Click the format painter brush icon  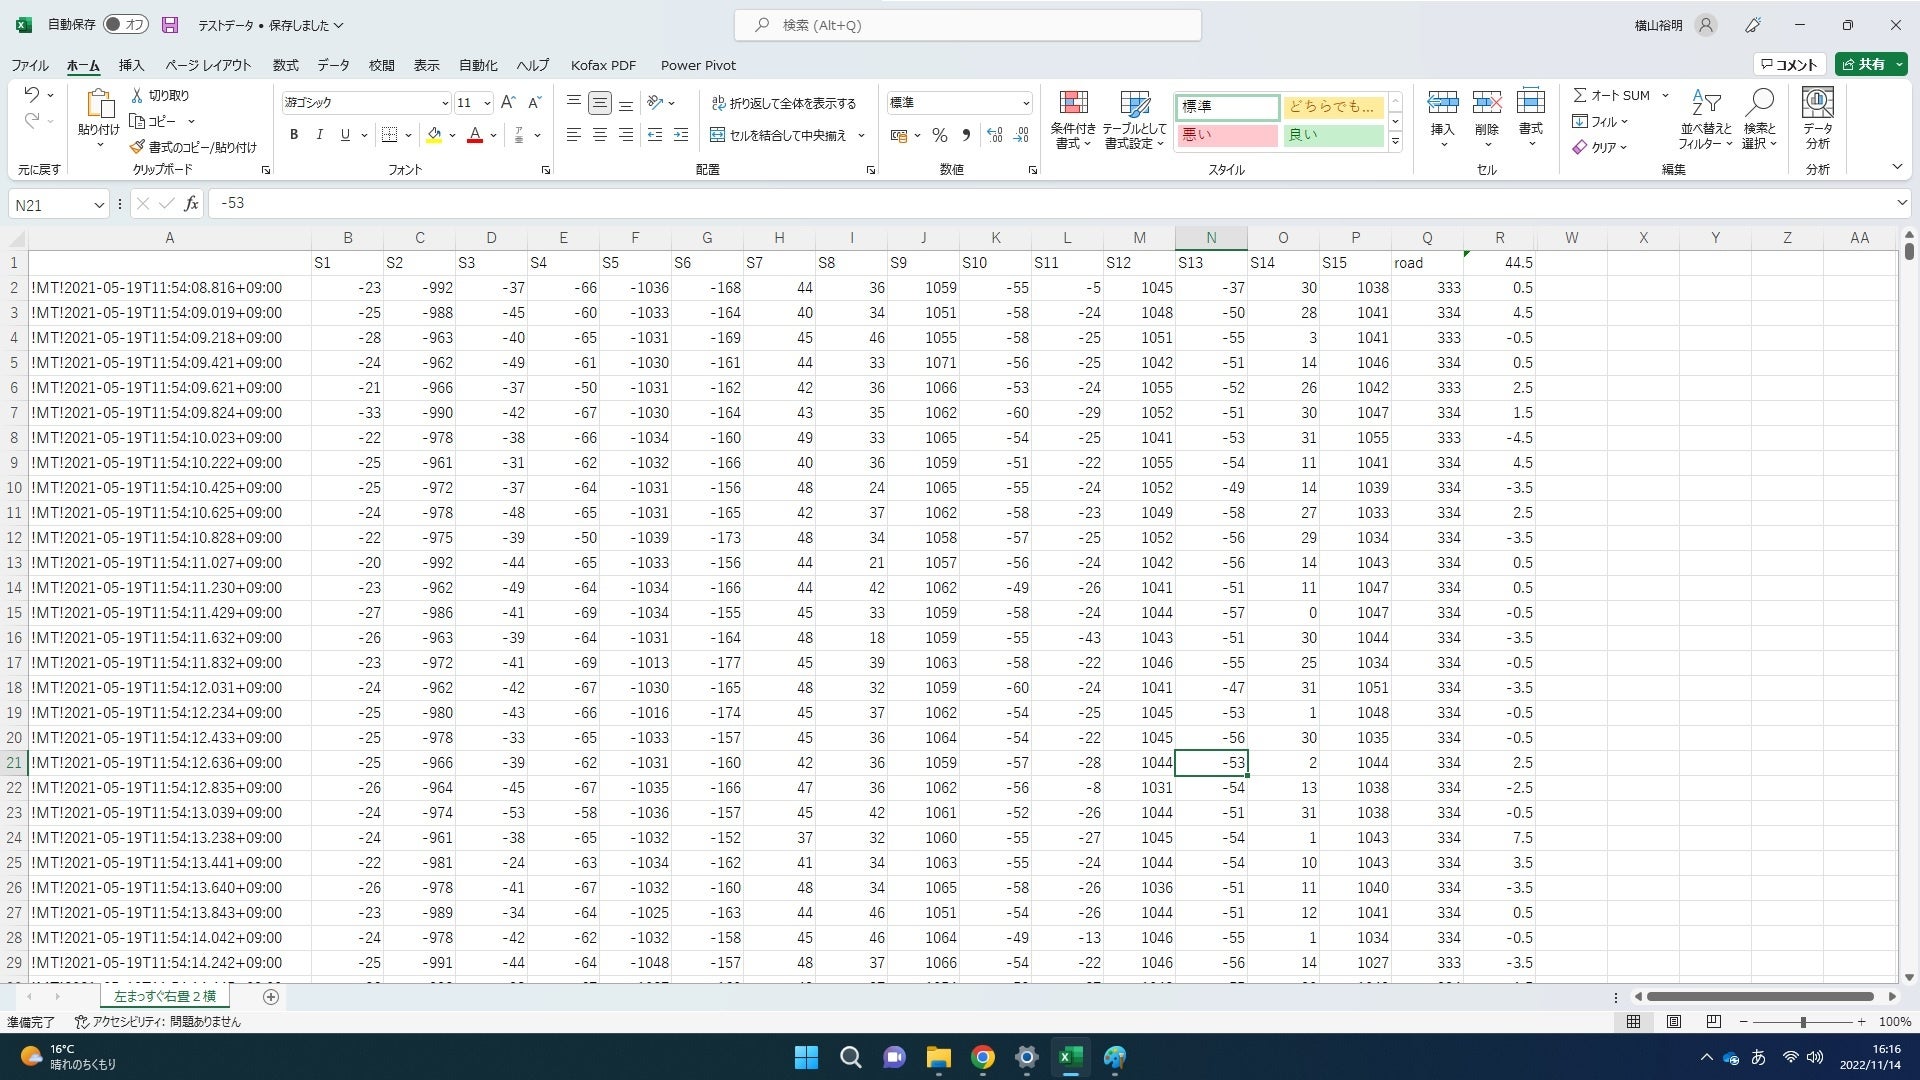pyautogui.click(x=138, y=147)
